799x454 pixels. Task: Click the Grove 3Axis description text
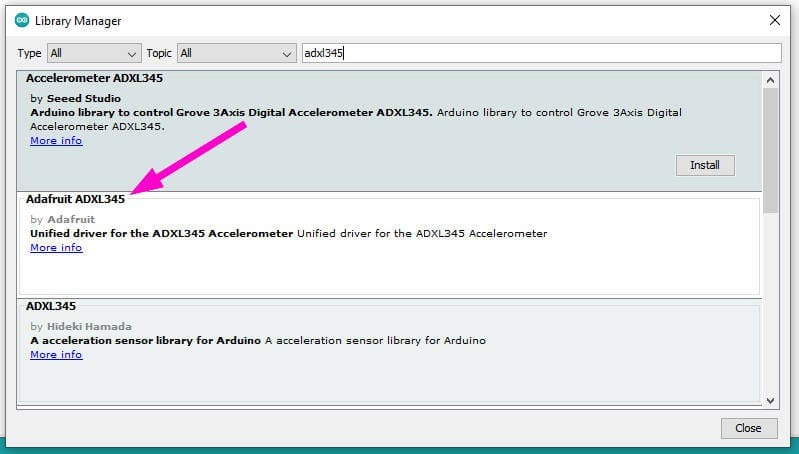click(356, 119)
